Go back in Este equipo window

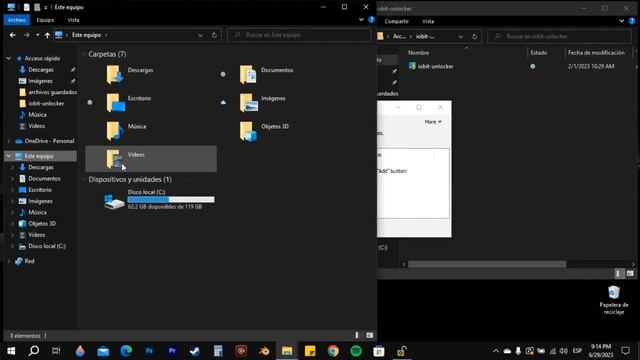(x=13, y=35)
